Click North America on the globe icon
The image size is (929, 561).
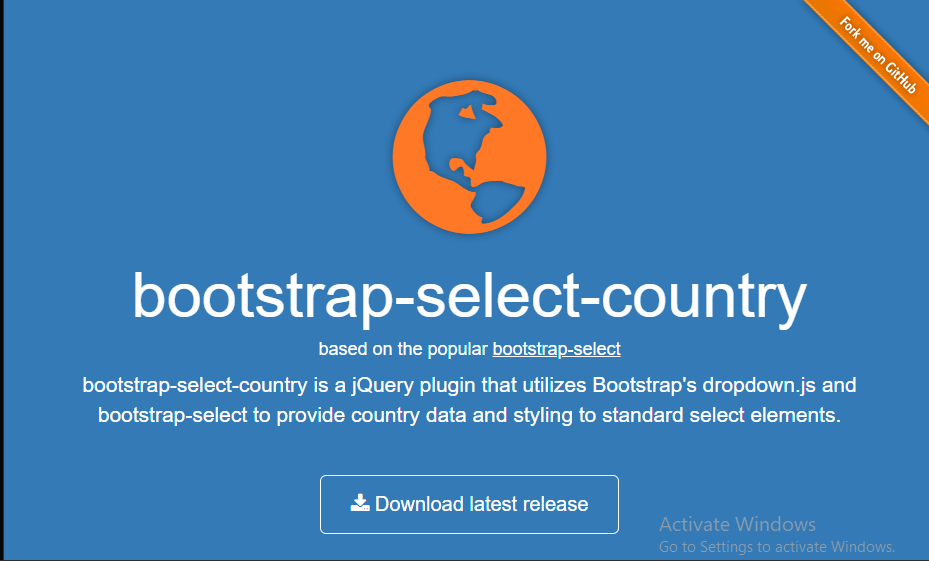pyautogui.click(x=460, y=136)
